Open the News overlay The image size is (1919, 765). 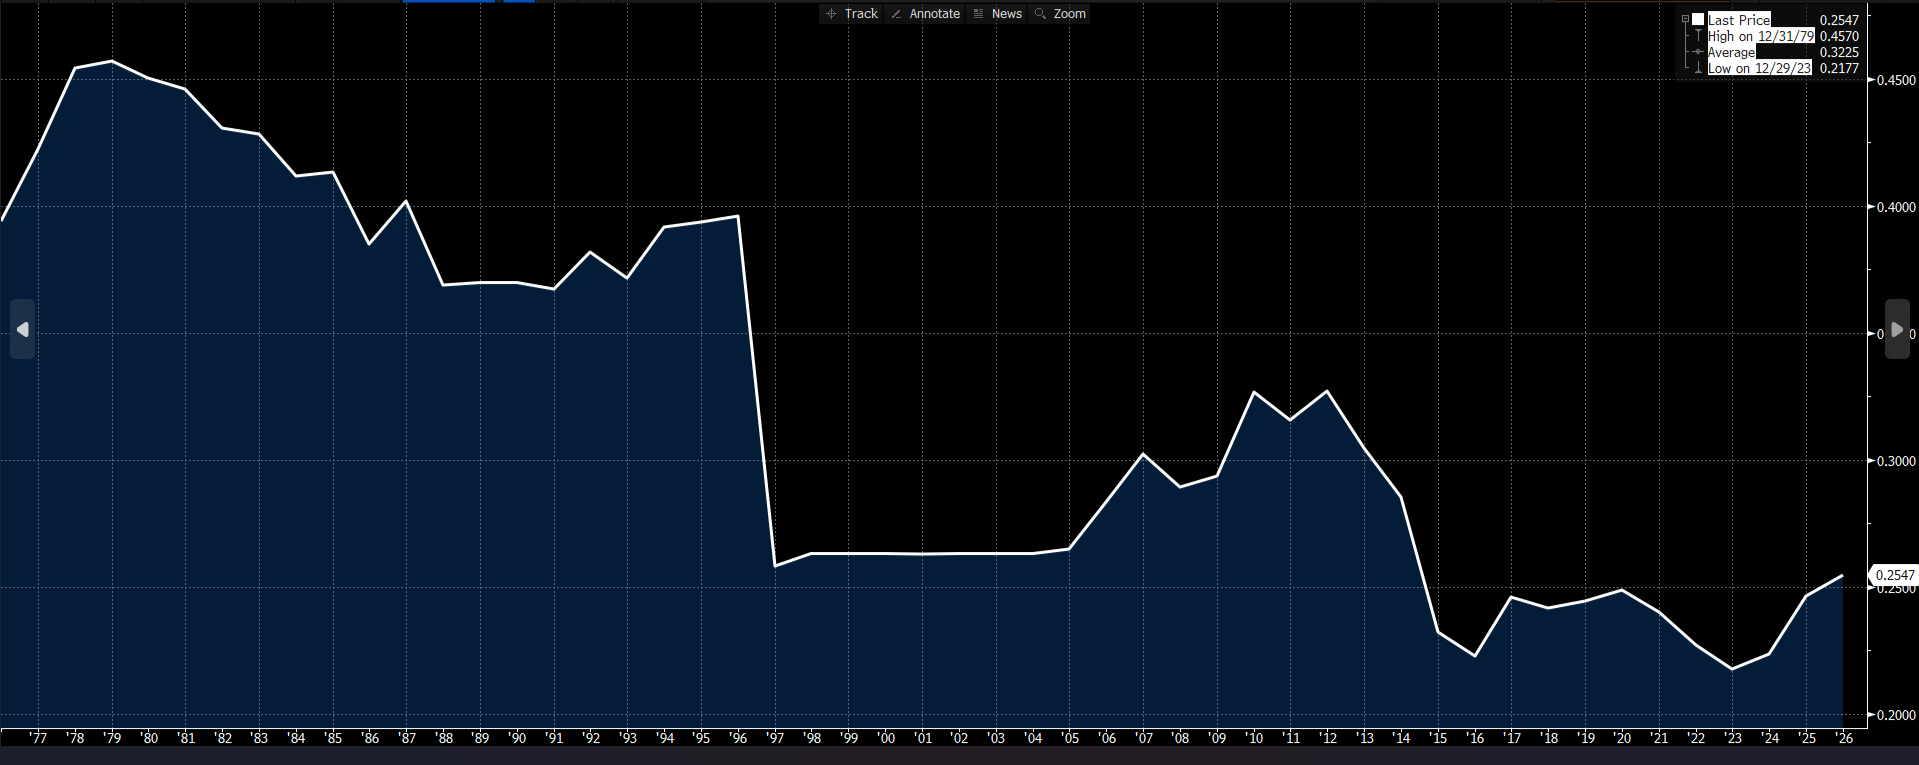997,14
